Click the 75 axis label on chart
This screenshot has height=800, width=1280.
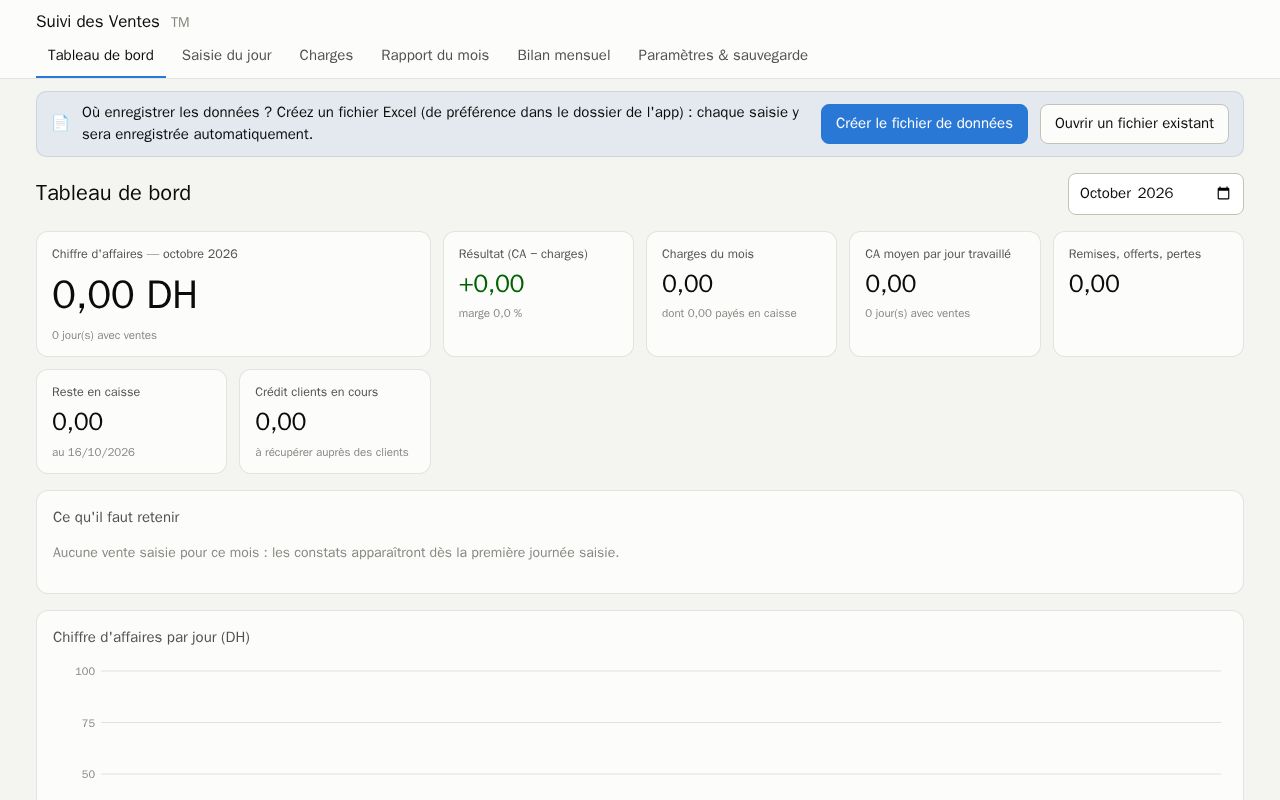click(x=88, y=723)
